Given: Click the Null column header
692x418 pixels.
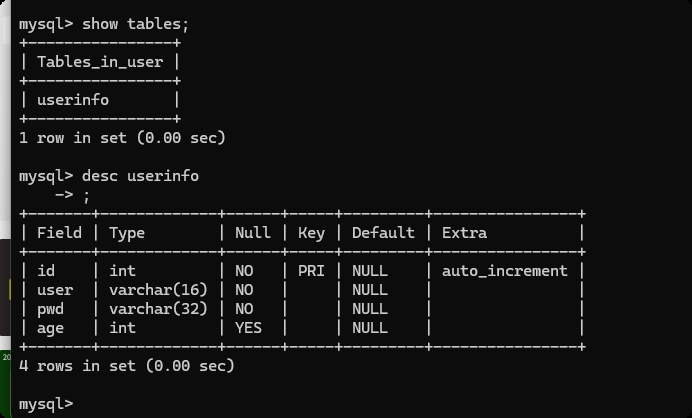Looking at the screenshot, I should coord(253,233).
